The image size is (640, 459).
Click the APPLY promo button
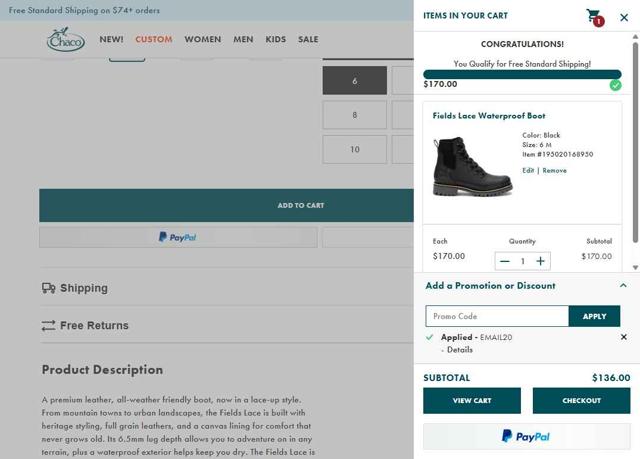[594, 316]
